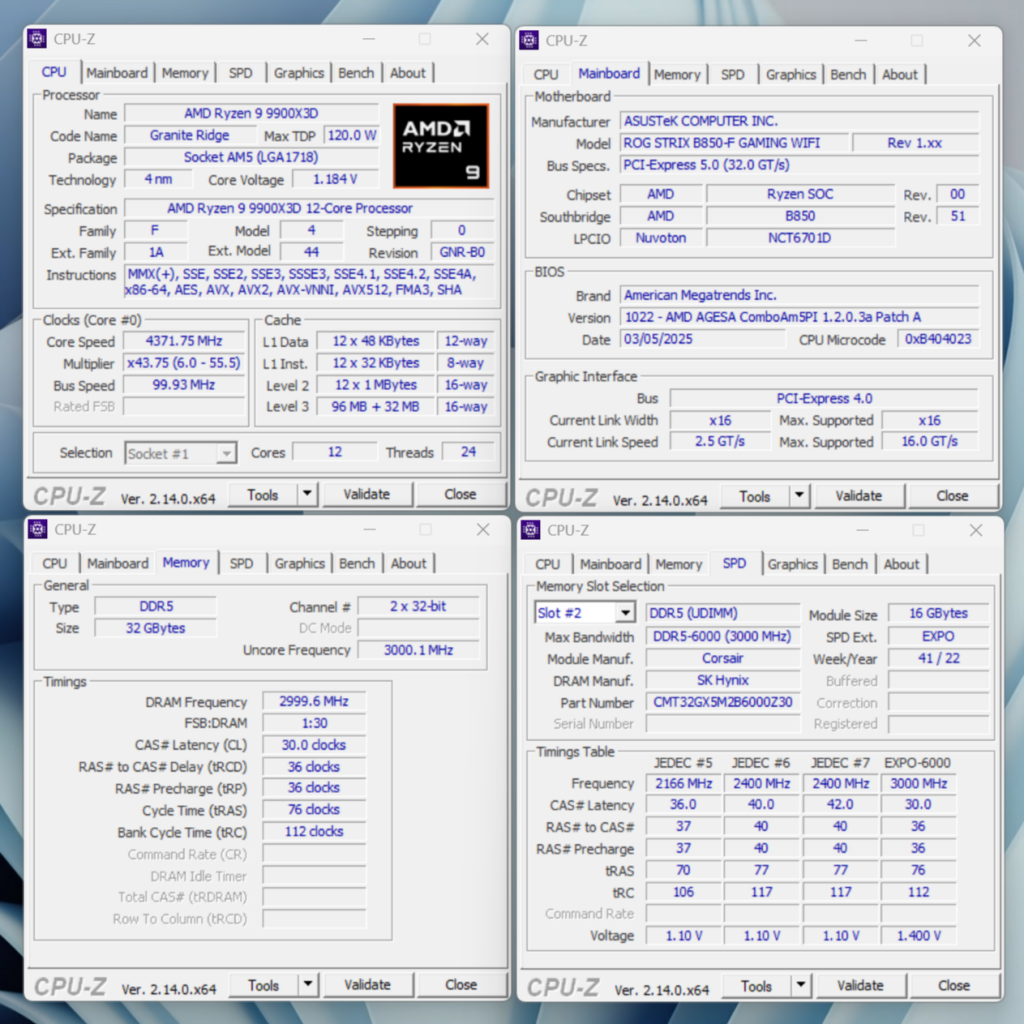This screenshot has height=1024, width=1024.
Task: Open the Graphics tab in the top-left CPU window
Action: click(299, 73)
